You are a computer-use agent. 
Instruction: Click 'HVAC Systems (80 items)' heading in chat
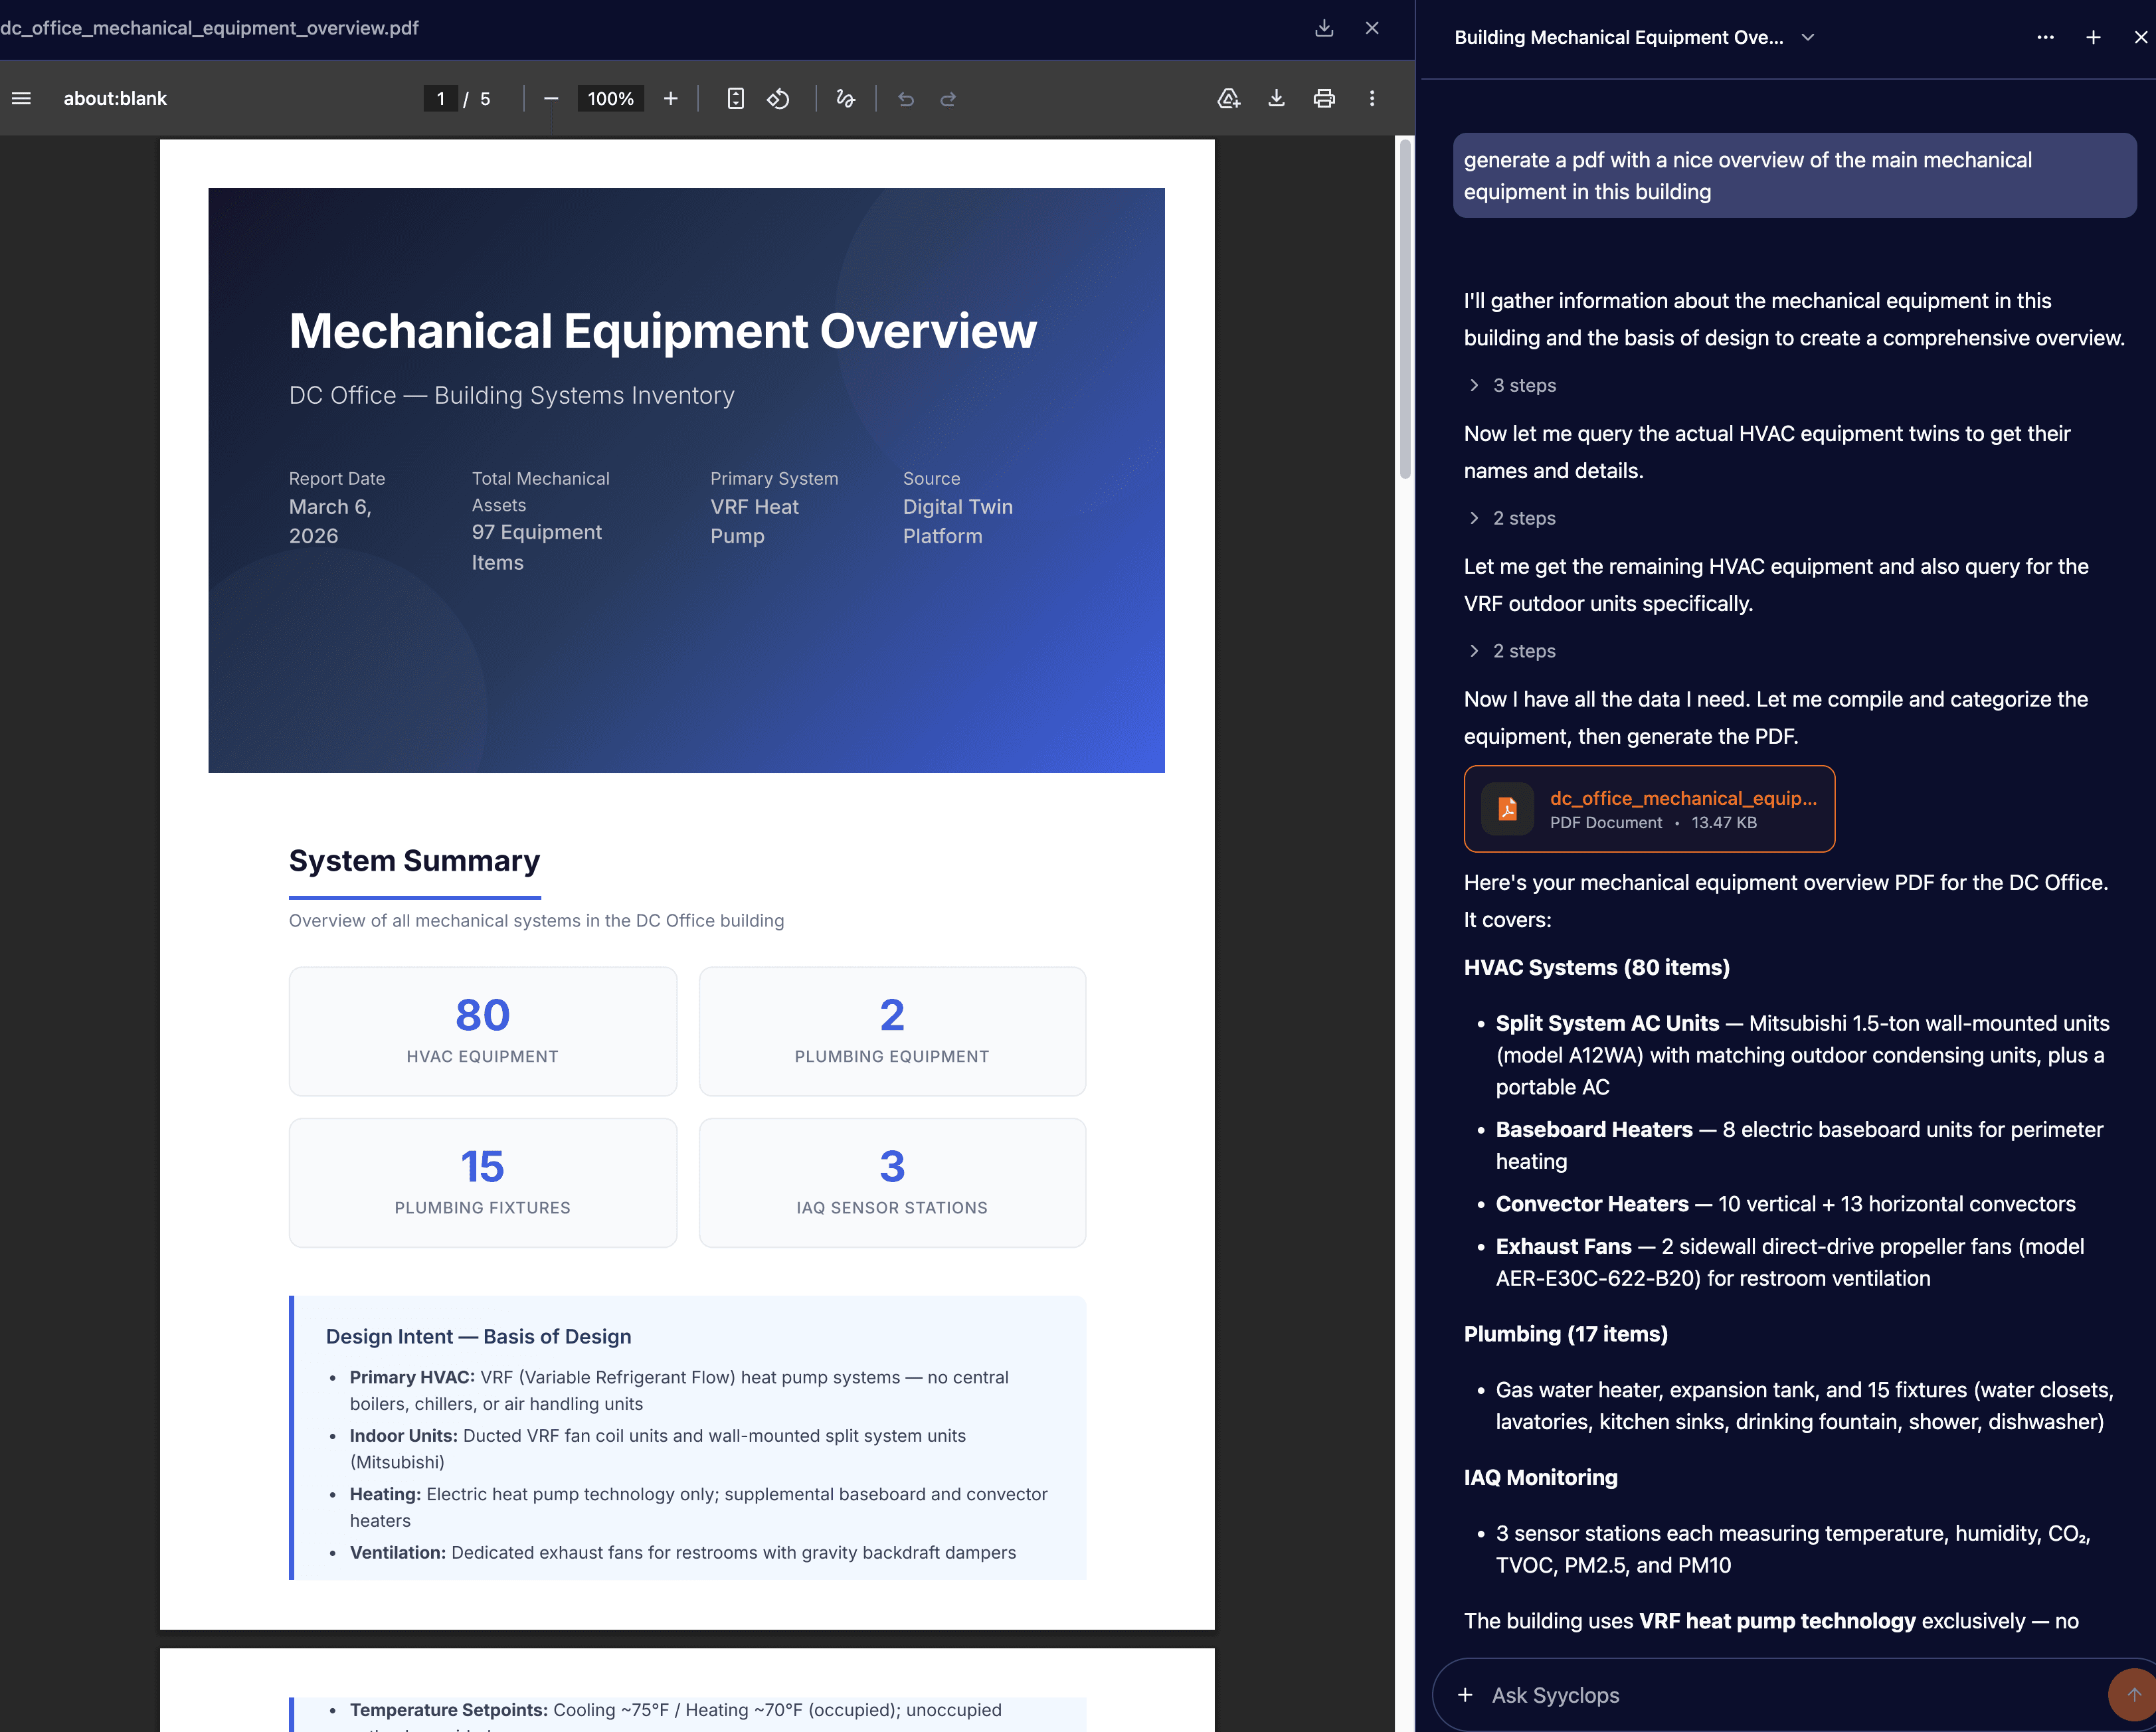tap(1597, 968)
